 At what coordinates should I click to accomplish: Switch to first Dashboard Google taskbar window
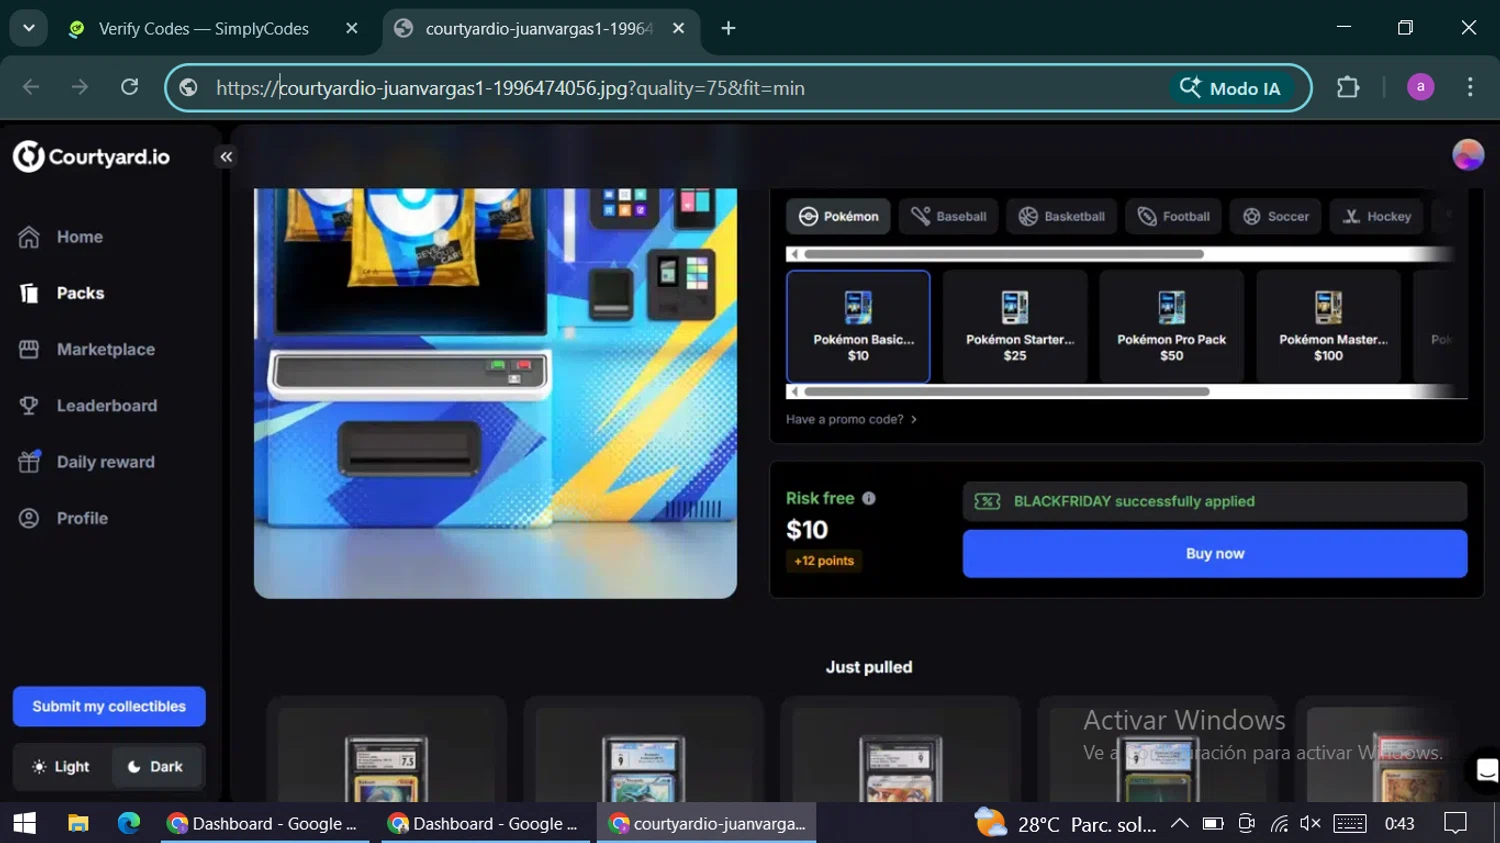265,823
